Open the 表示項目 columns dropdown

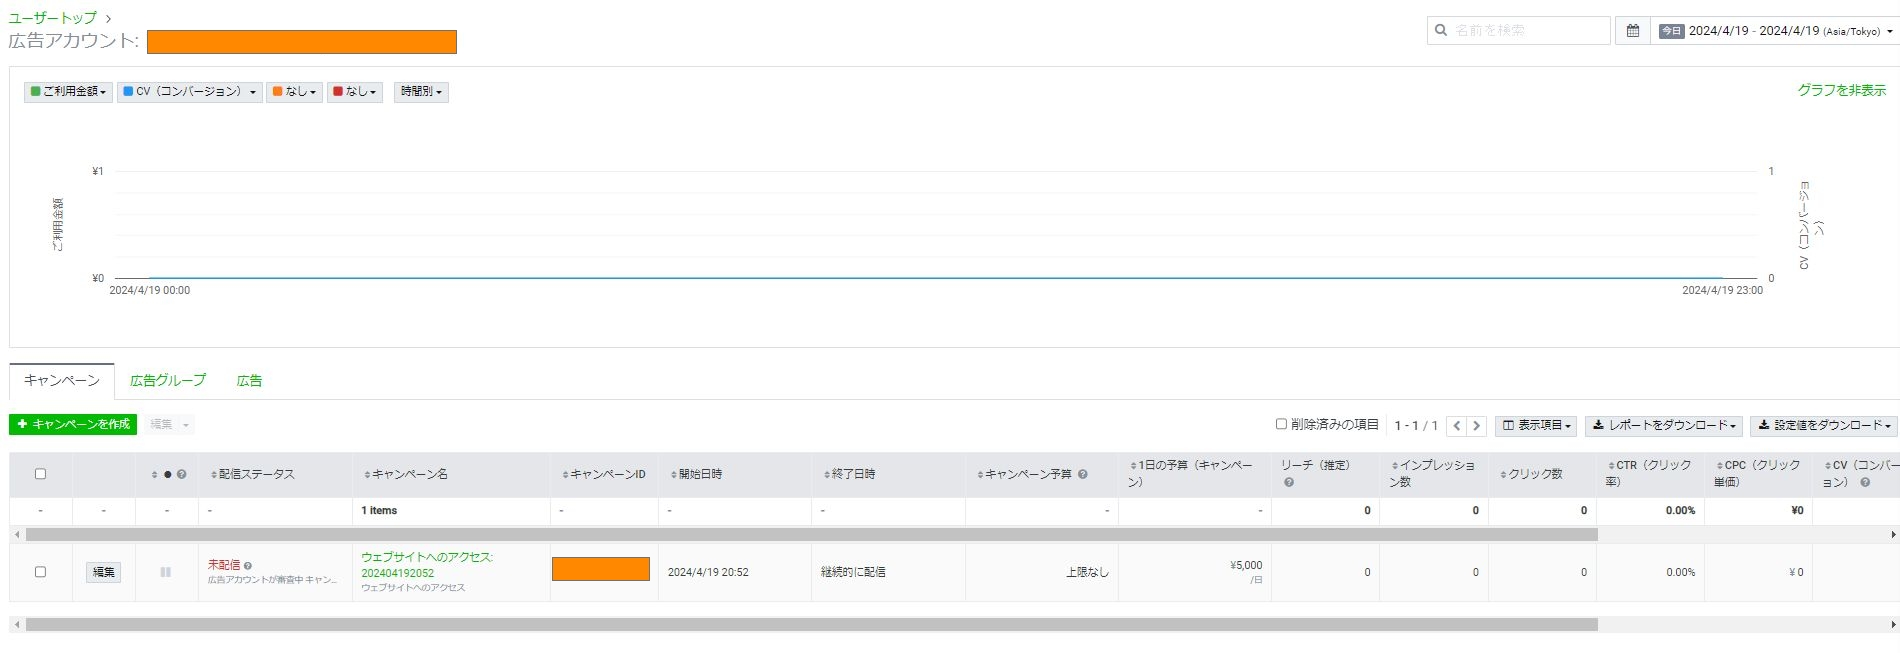1536,426
